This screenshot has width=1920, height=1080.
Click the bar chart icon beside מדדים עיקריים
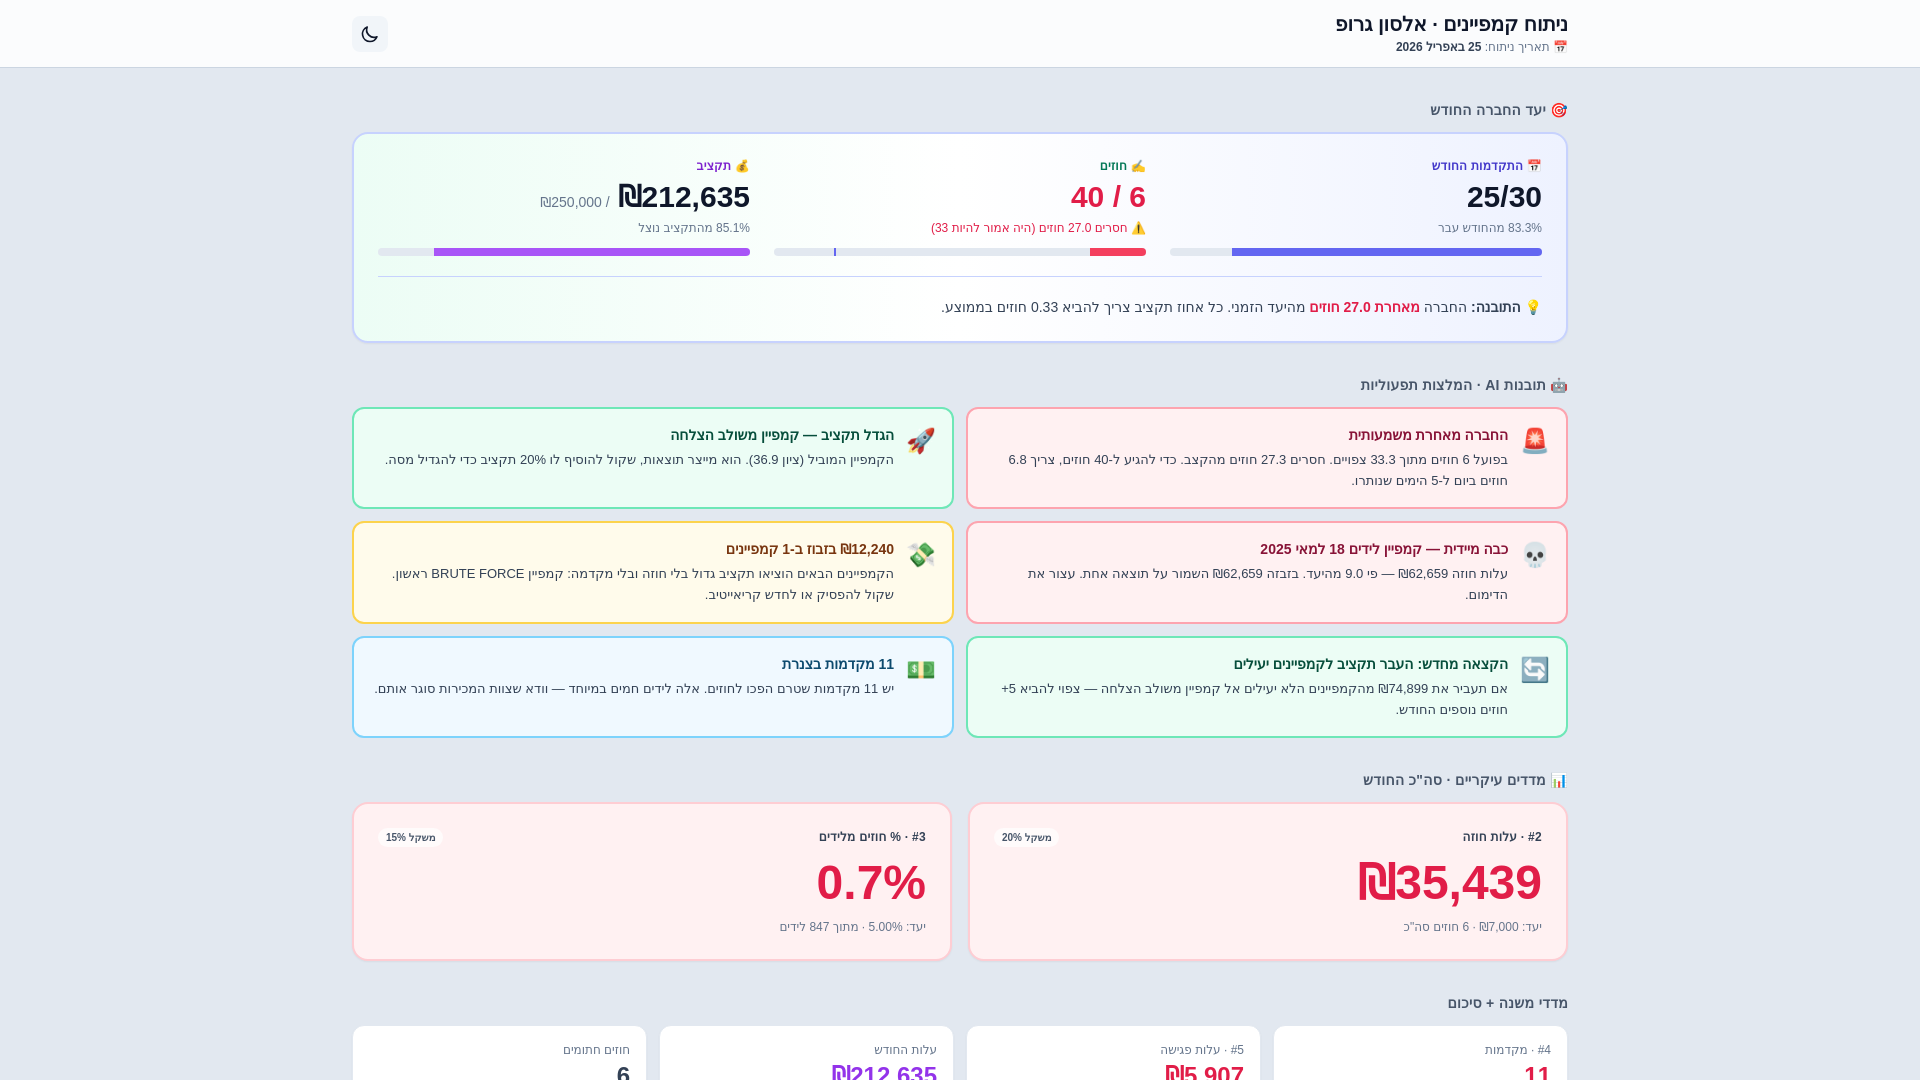(1559, 780)
